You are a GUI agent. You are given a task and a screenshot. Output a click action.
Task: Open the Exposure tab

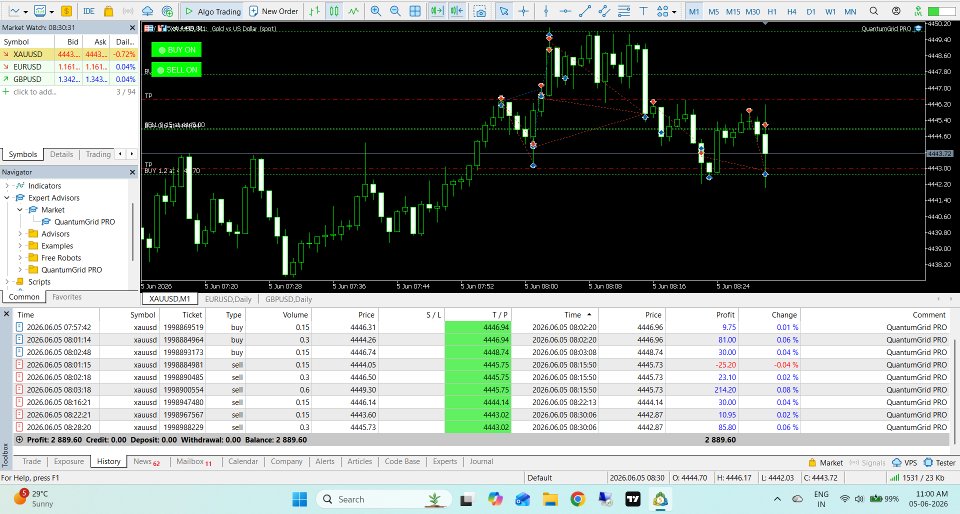click(69, 461)
